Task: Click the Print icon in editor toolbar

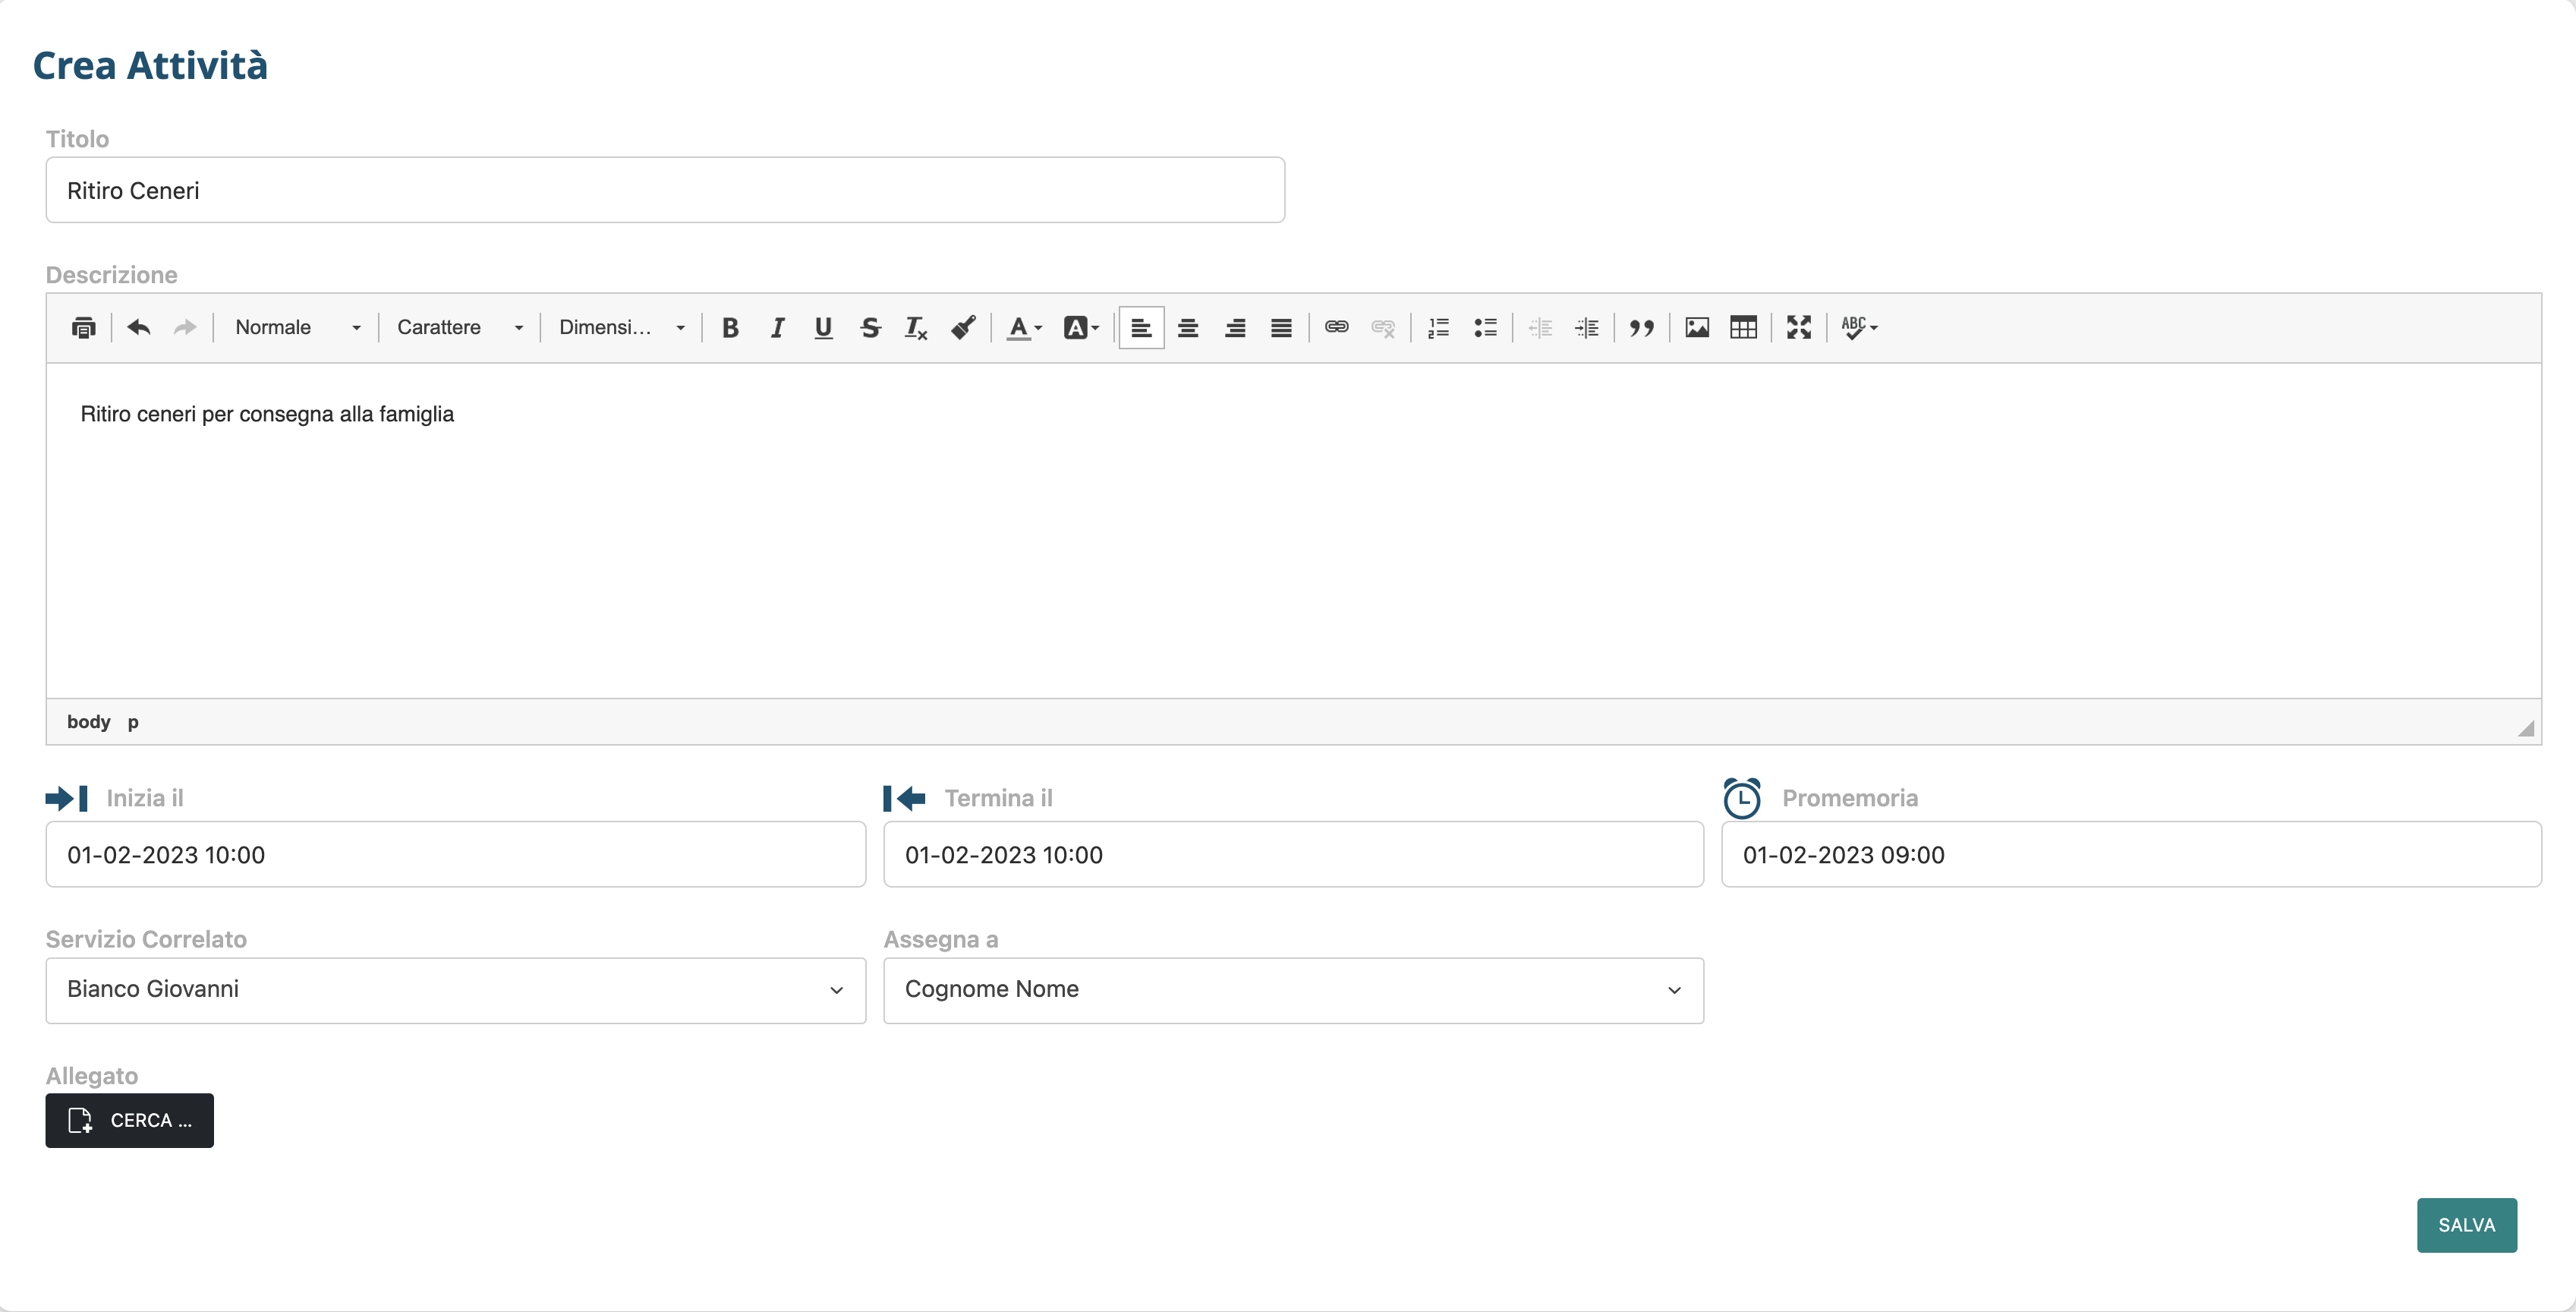Action: tap(83, 327)
